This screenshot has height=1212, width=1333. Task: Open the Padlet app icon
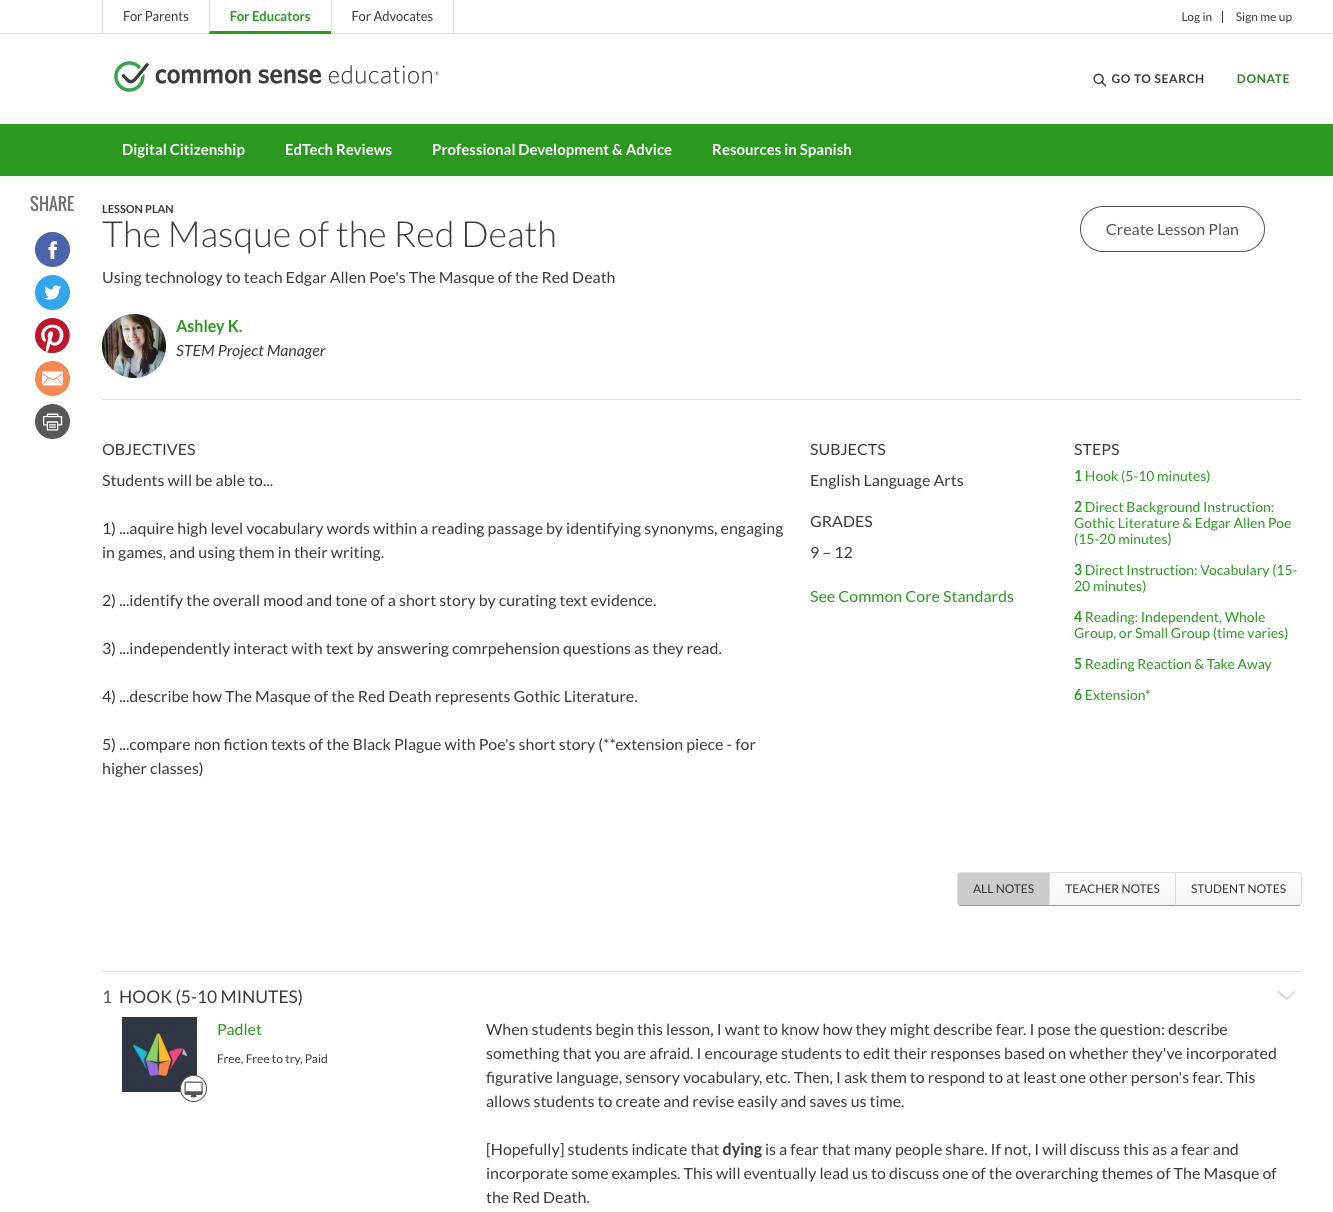tap(159, 1053)
